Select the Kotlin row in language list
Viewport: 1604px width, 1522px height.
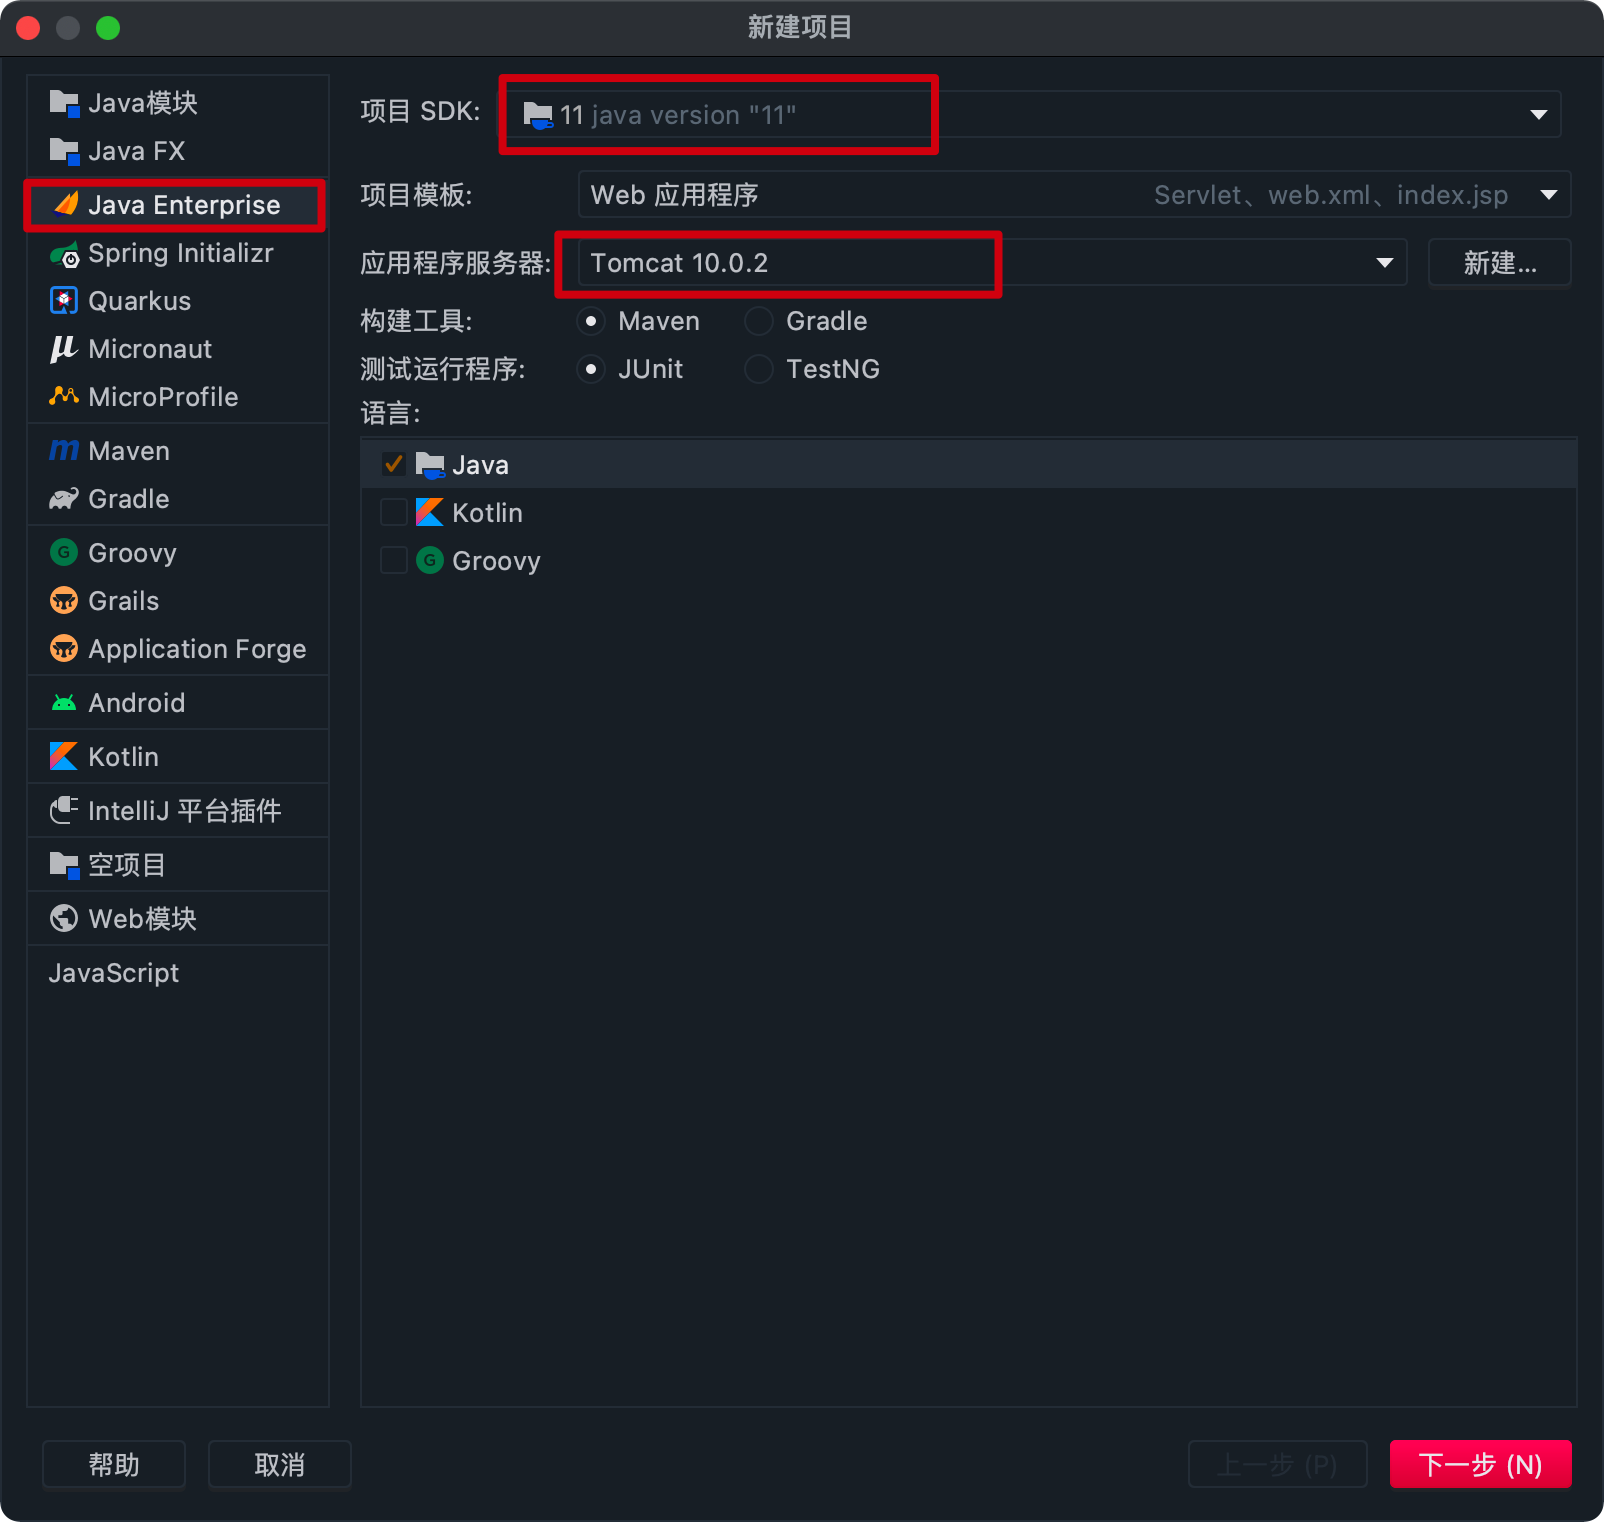click(968, 513)
